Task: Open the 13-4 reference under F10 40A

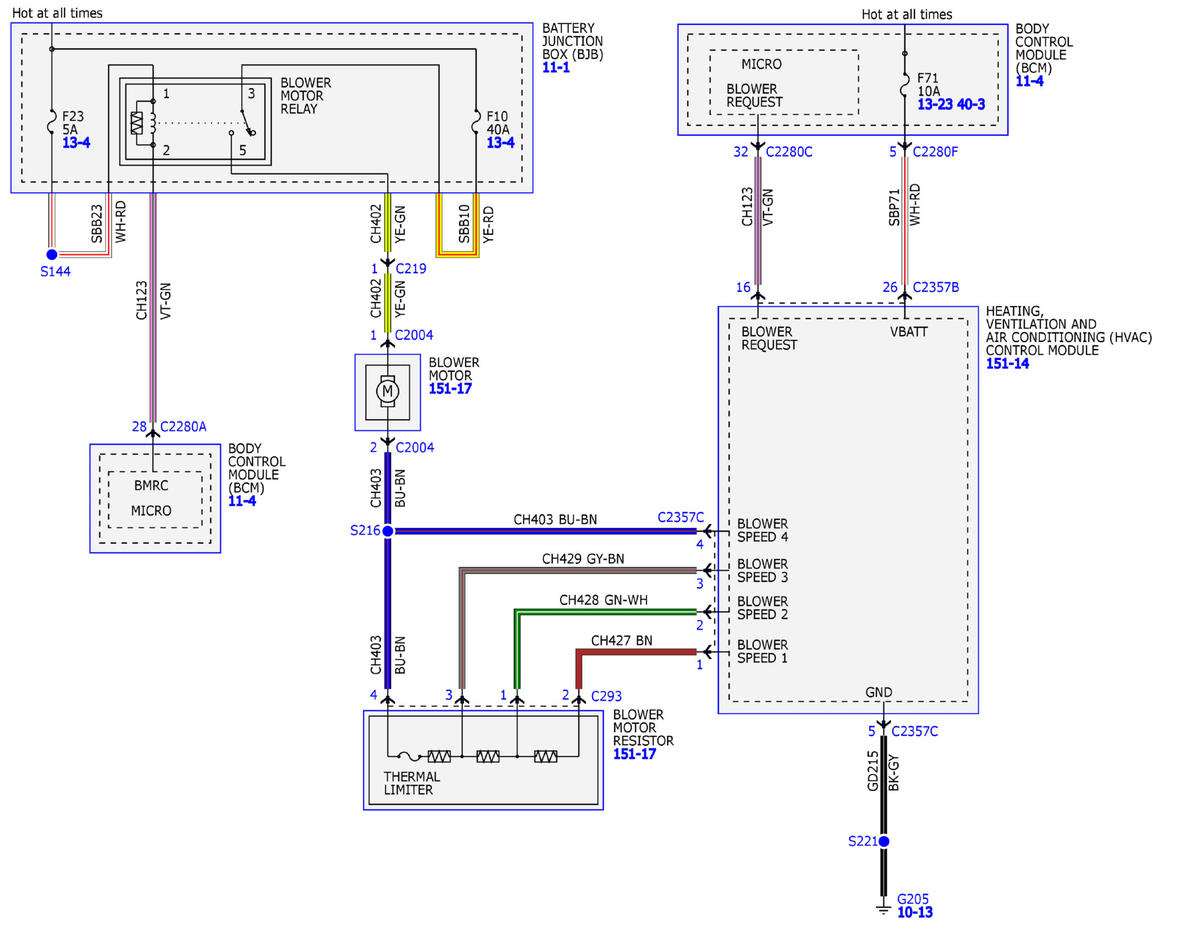Action: [x=500, y=143]
